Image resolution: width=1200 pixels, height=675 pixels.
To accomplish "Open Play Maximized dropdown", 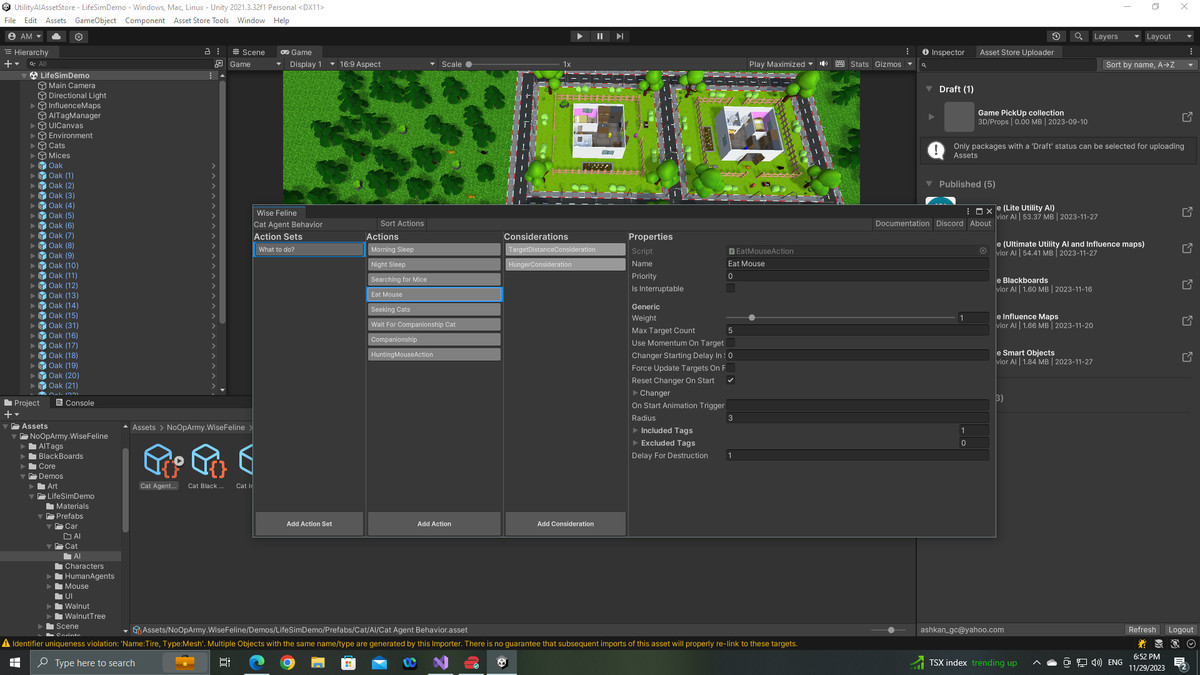I will click(x=781, y=64).
